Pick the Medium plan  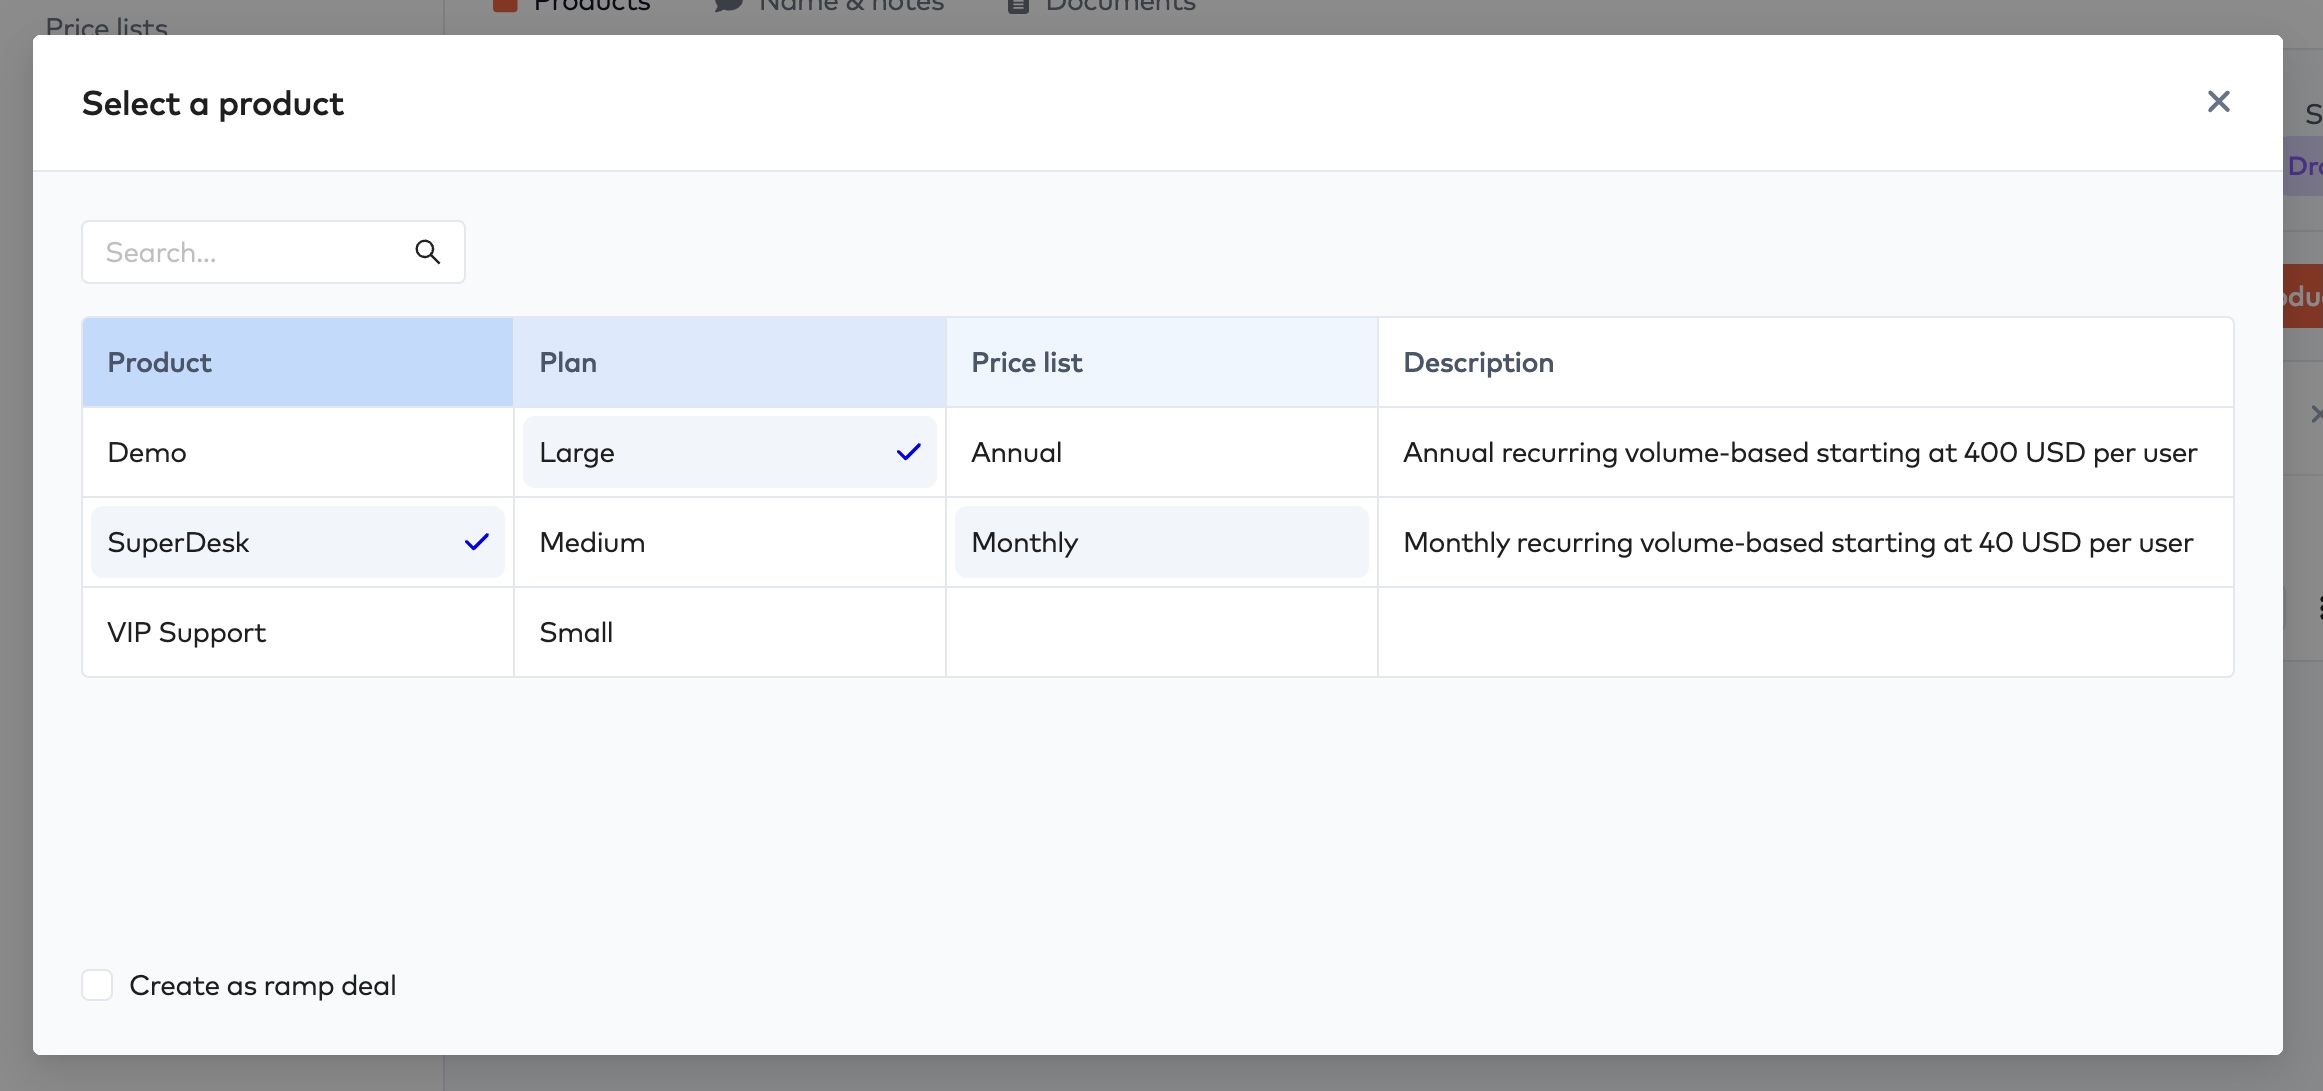tap(730, 542)
